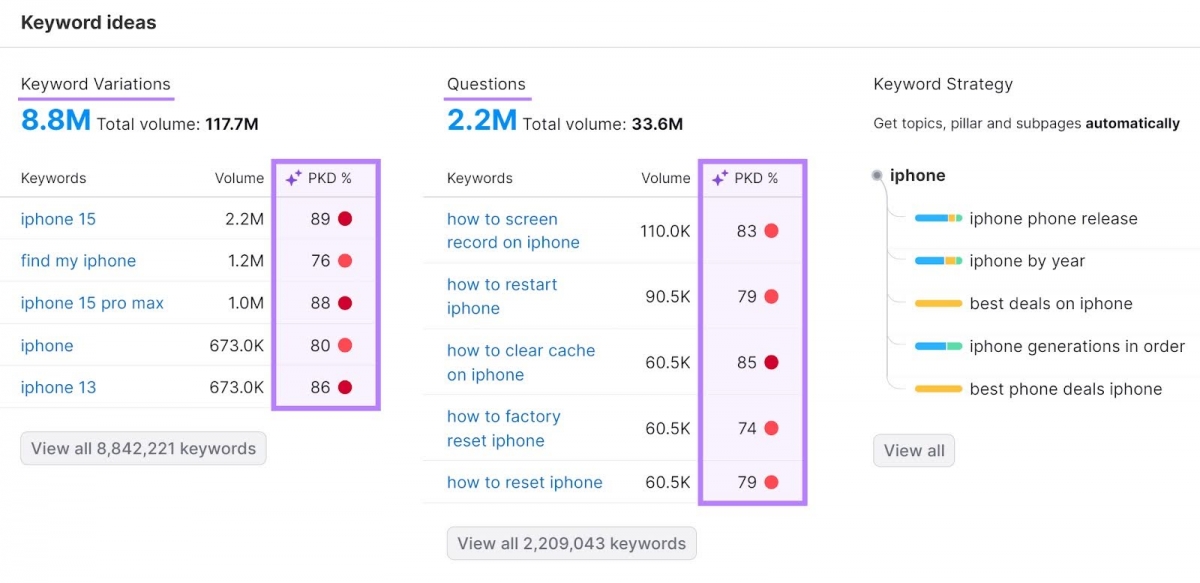1200x583 pixels.
Task: Click "View all 8,842,221 keywords" button
Action: pos(142,448)
